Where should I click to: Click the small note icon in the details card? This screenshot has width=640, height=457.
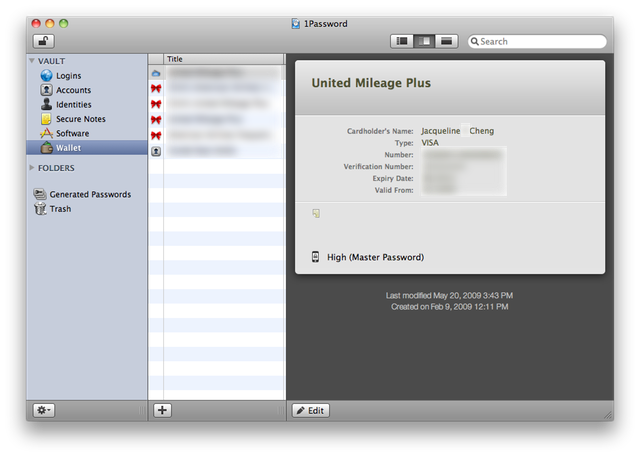[316, 213]
